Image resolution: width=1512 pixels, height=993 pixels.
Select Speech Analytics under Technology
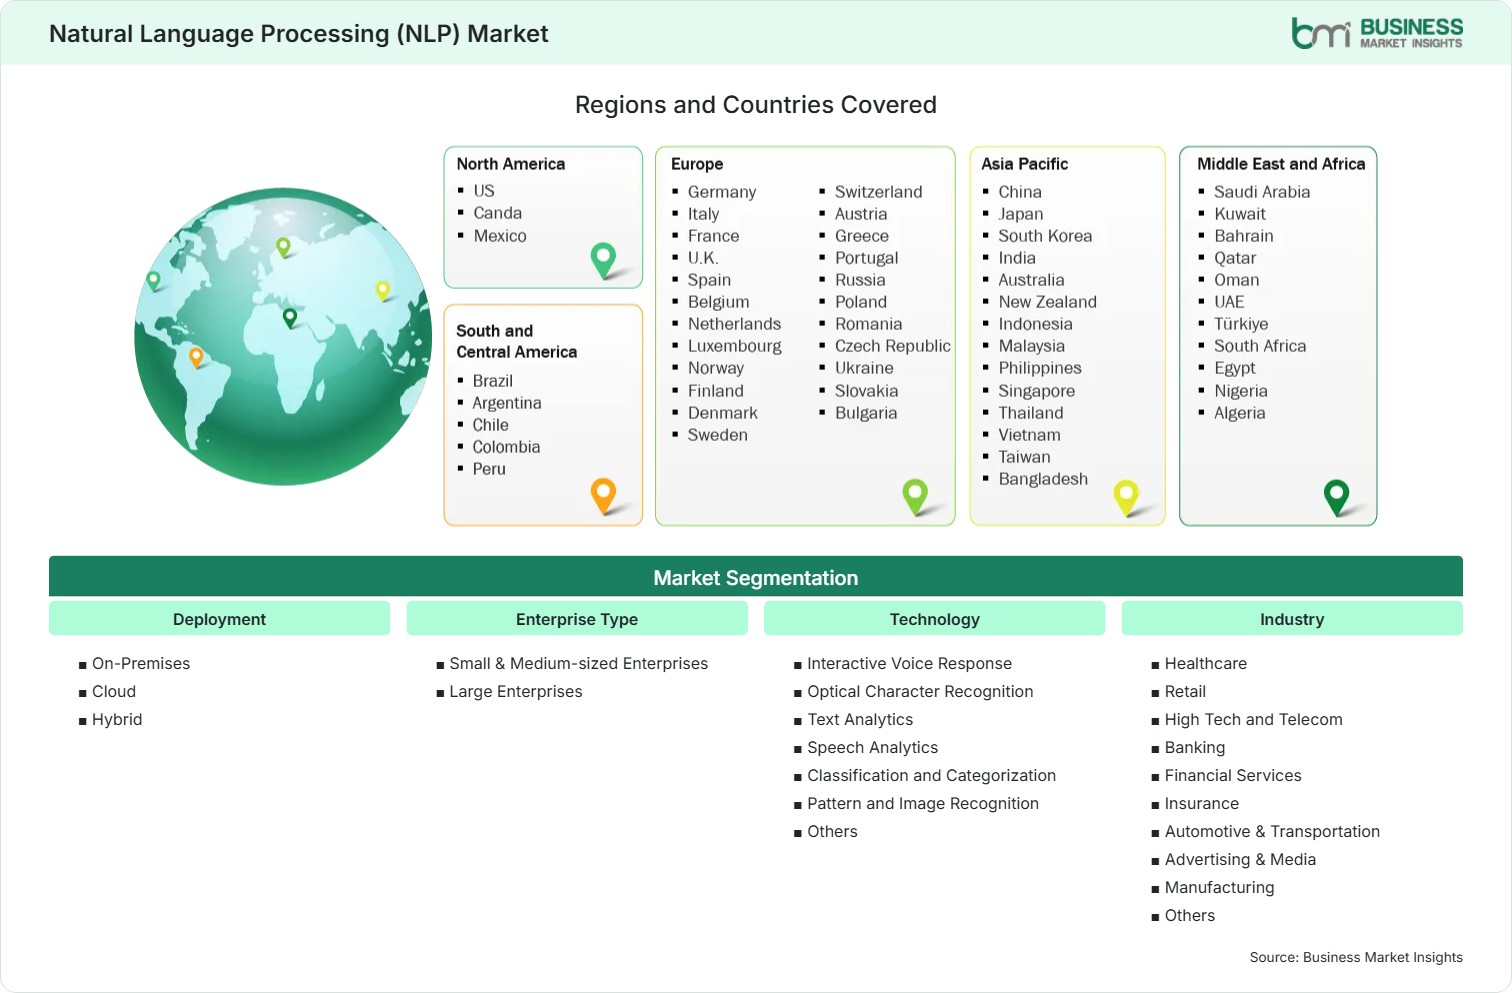click(x=873, y=747)
